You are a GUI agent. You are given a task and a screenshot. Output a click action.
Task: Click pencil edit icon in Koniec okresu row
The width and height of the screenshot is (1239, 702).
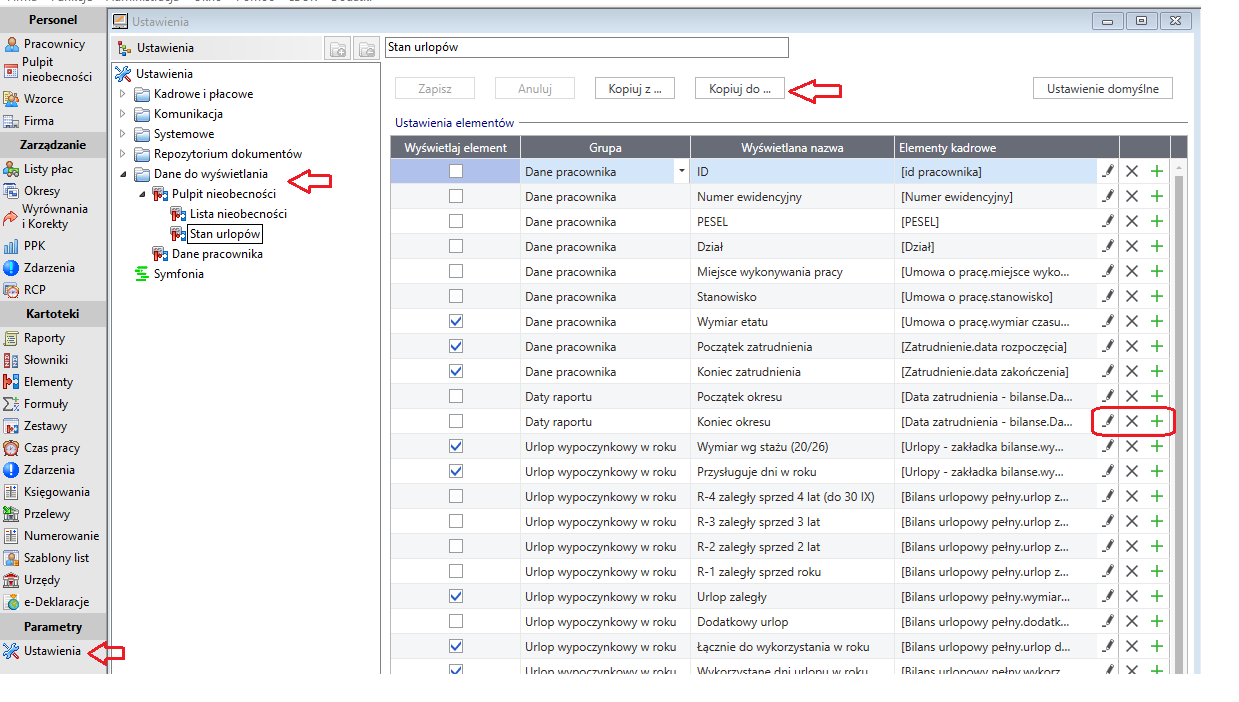coord(1108,421)
